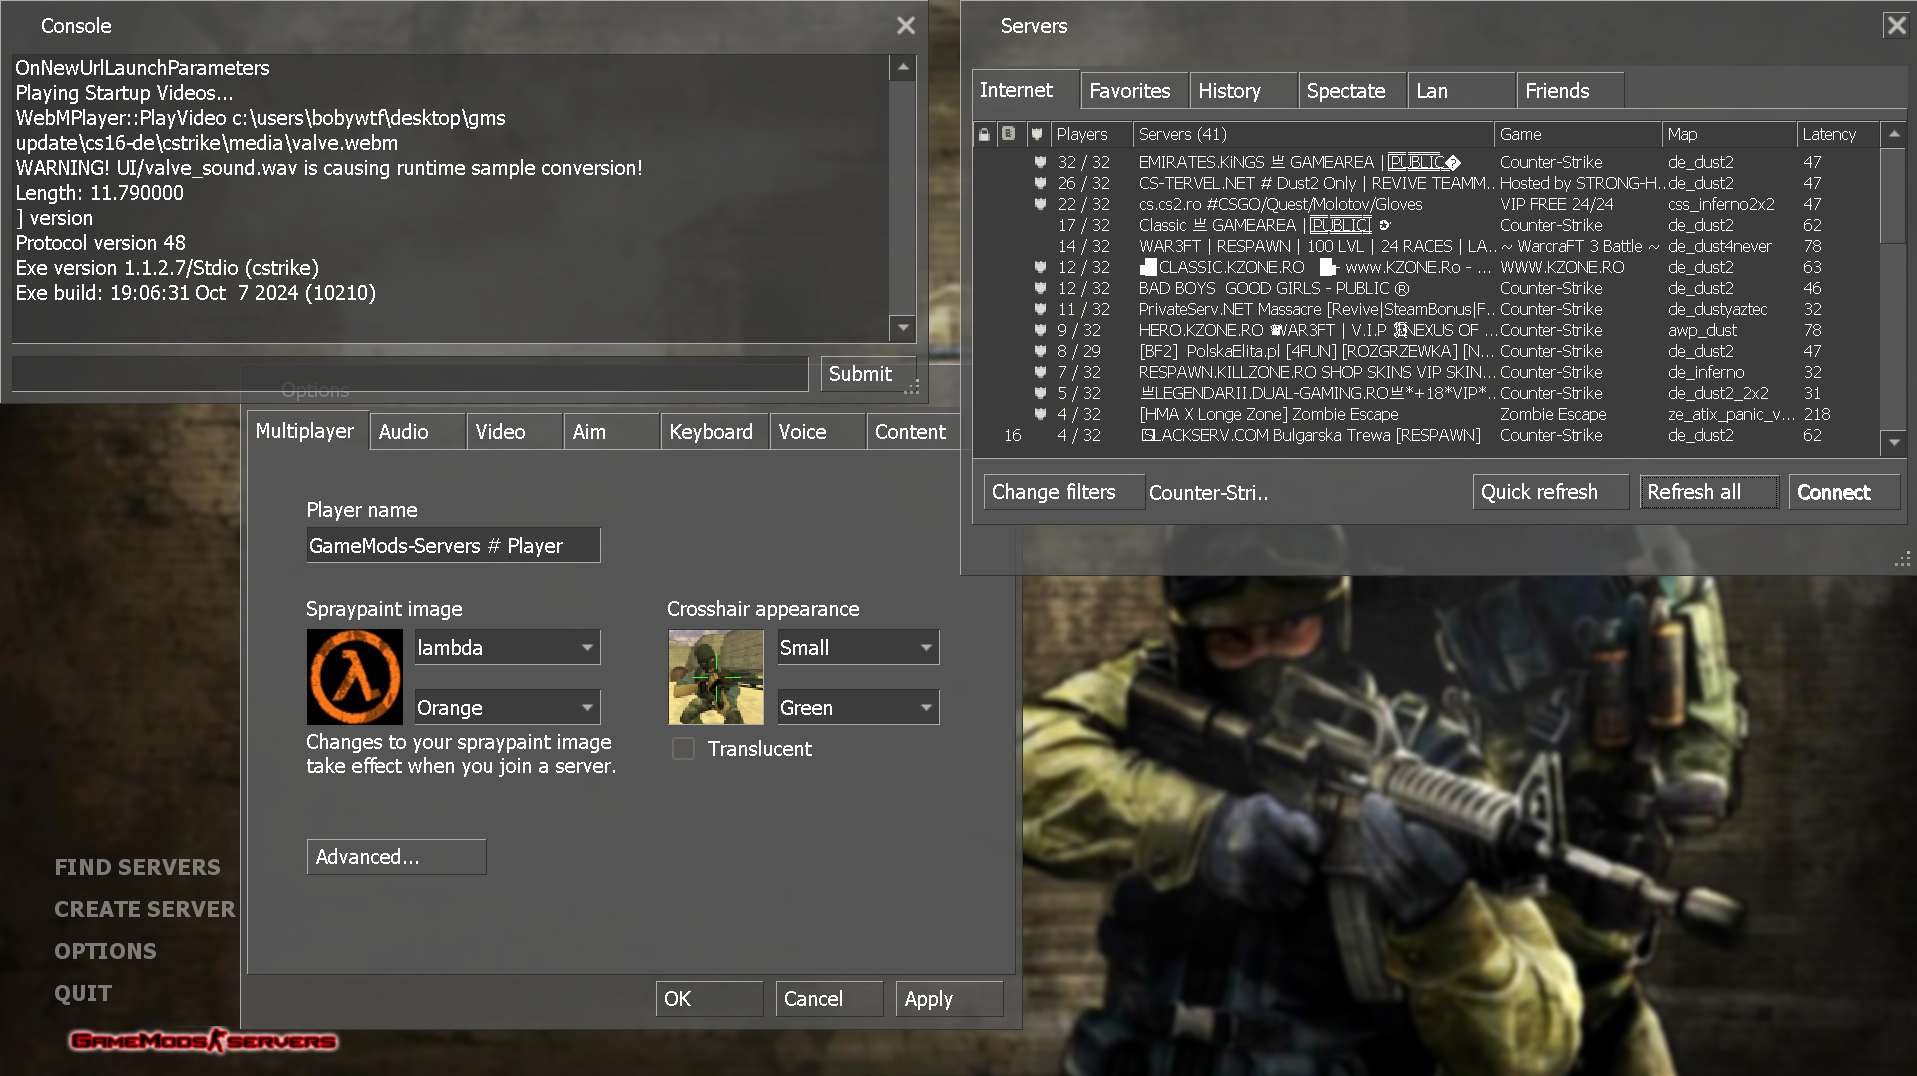Click shield icon on PrivateServ.NET Massacre row

coord(1040,309)
